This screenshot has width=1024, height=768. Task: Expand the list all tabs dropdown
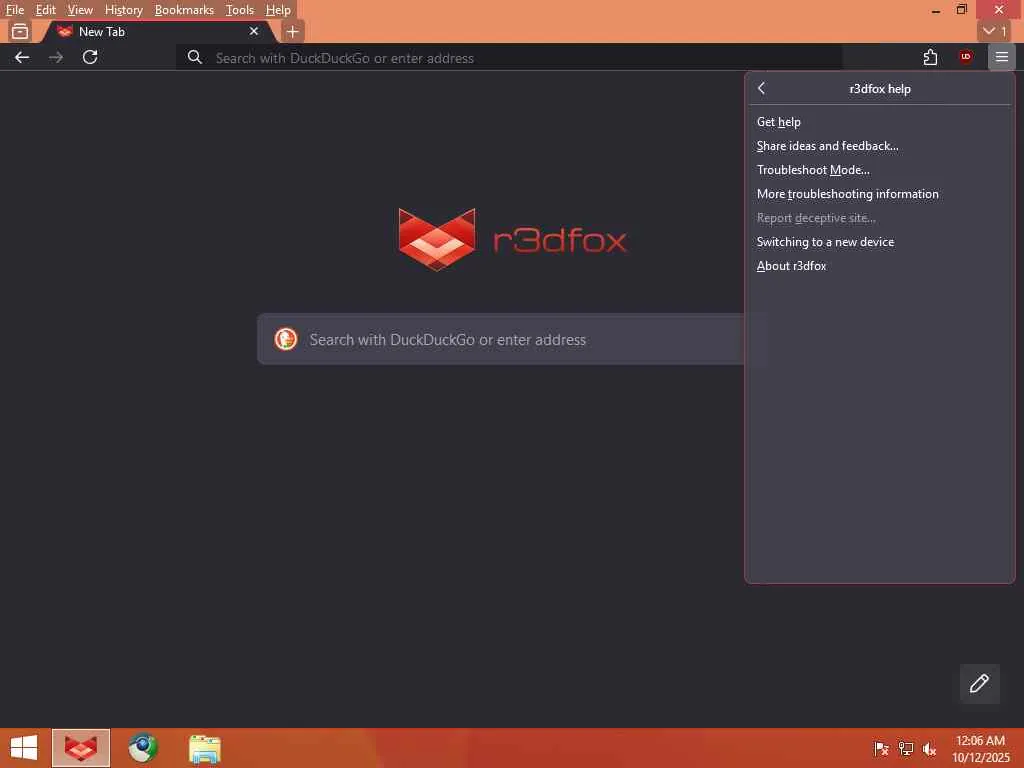995,31
